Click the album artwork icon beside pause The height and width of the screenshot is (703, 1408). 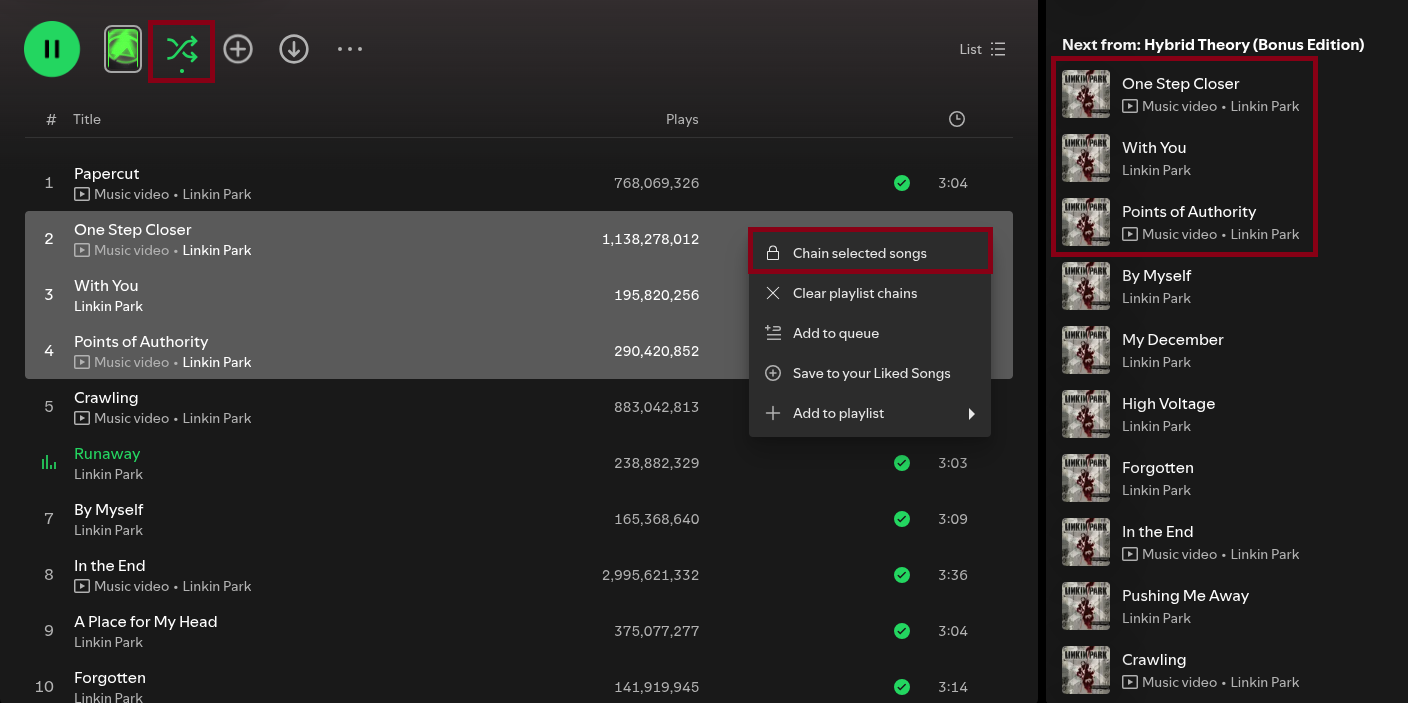click(x=123, y=49)
